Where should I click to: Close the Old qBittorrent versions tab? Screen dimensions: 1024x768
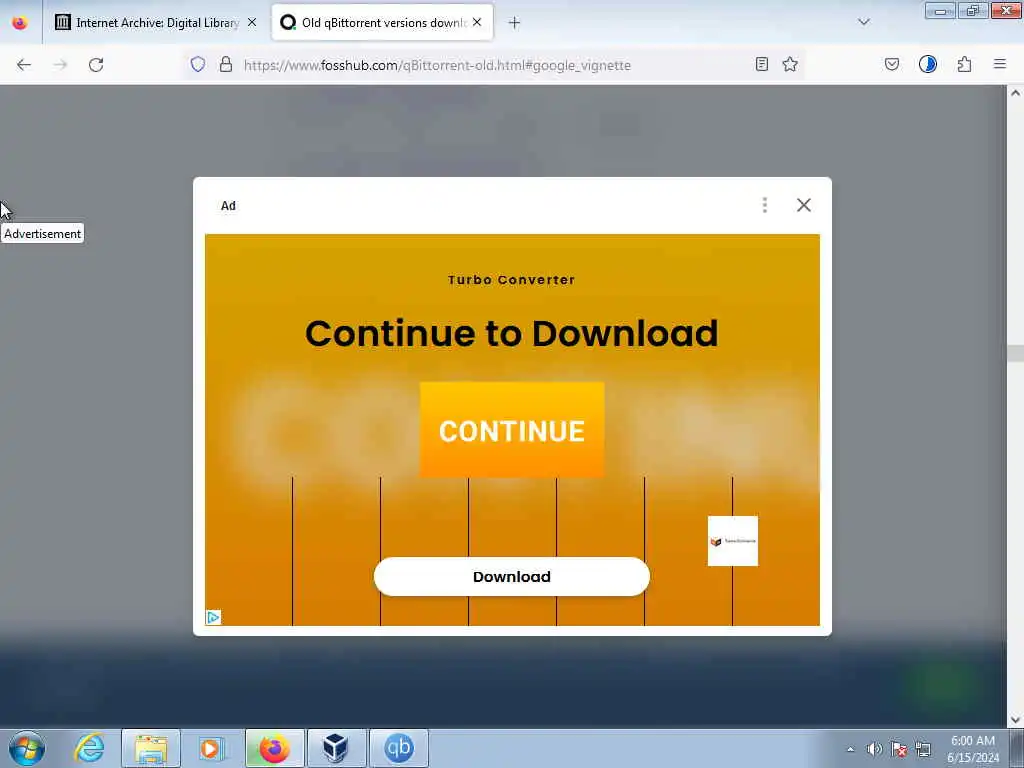pyautogui.click(x=477, y=23)
